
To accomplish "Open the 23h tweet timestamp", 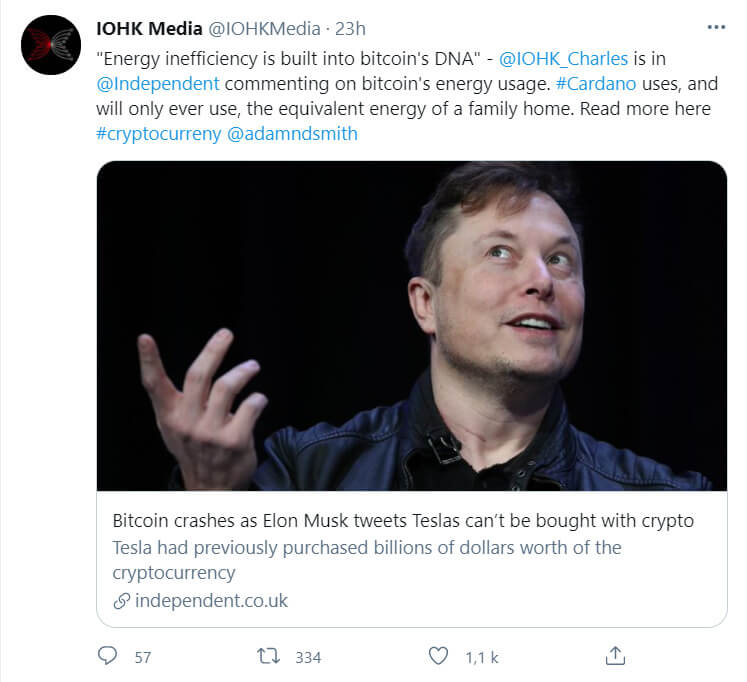I will tap(350, 30).
